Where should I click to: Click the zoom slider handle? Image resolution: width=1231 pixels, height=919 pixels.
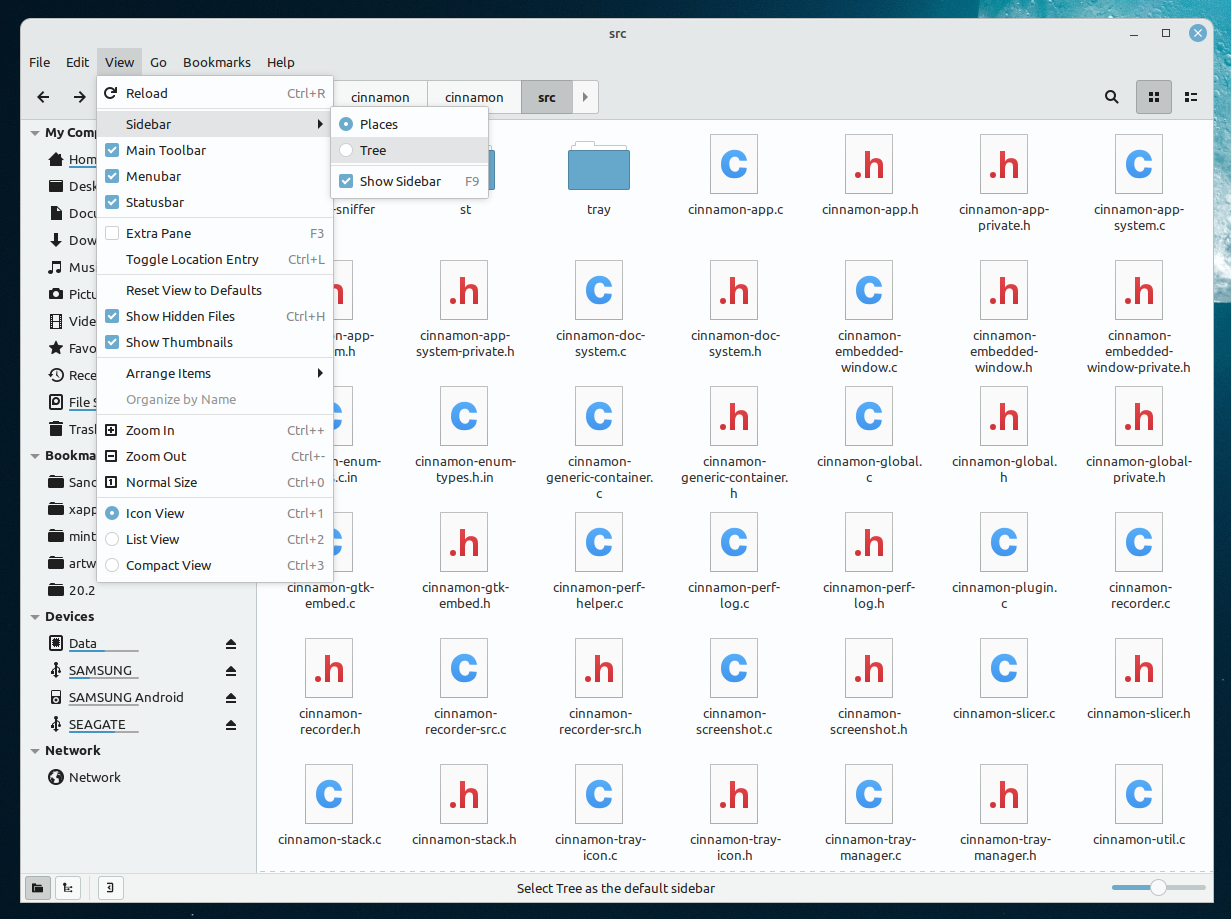(1158, 887)
